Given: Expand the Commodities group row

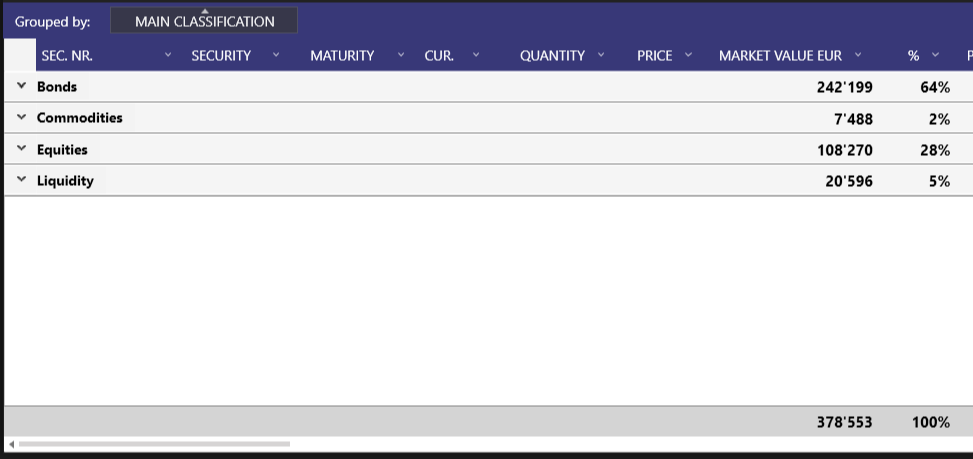Looking at the screenshot, I should tap(22, 117).
